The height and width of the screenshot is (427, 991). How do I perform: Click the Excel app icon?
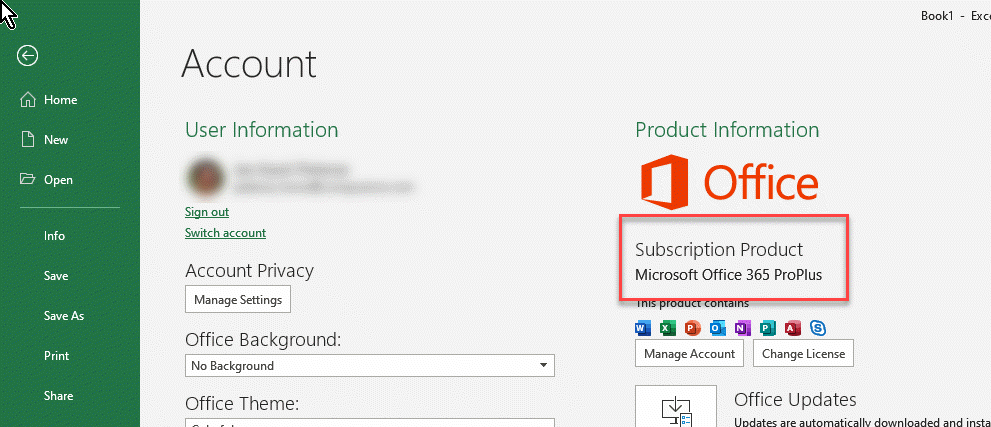(x=667, y=328)
